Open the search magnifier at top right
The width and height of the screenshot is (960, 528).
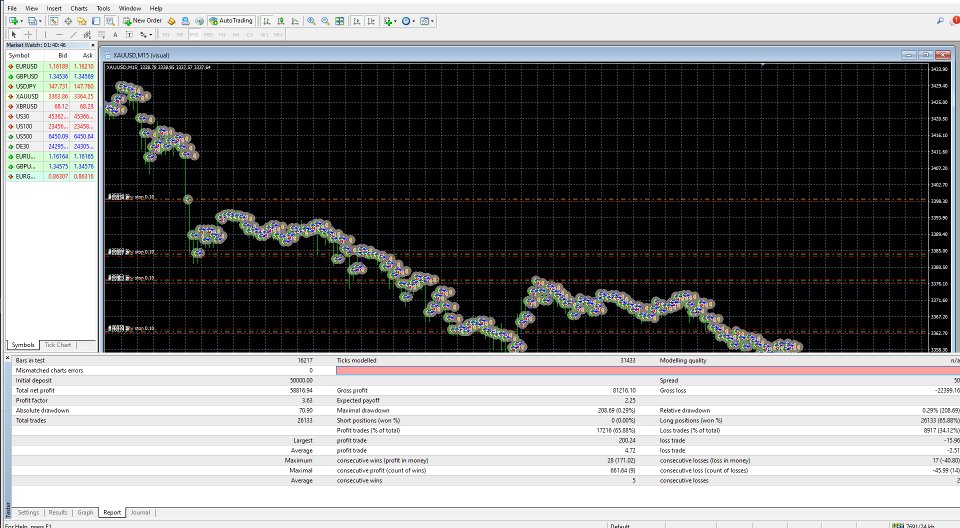(940, 21)
